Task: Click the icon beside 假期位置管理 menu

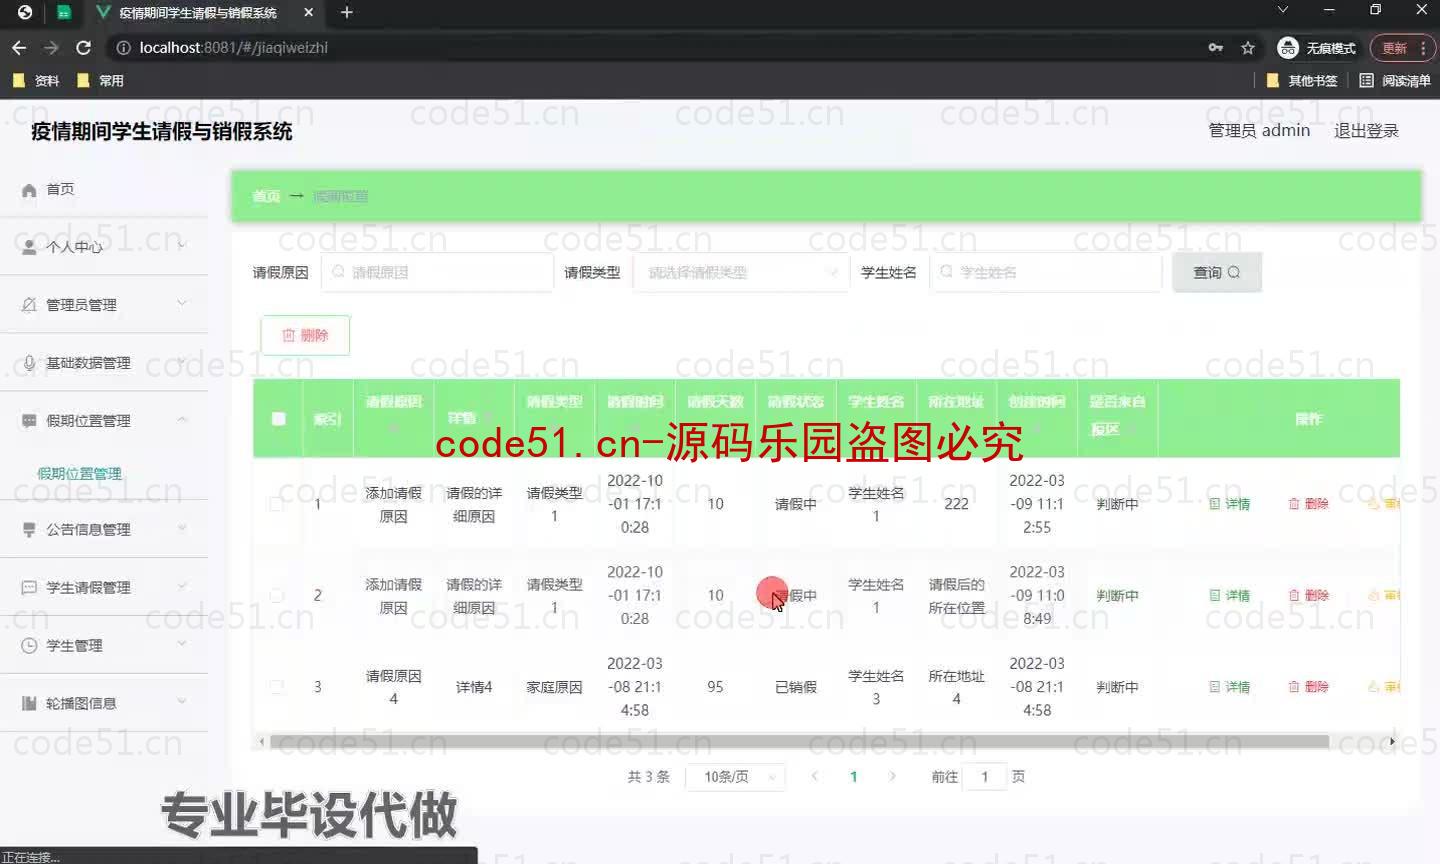Action: [x=29, y=421]
